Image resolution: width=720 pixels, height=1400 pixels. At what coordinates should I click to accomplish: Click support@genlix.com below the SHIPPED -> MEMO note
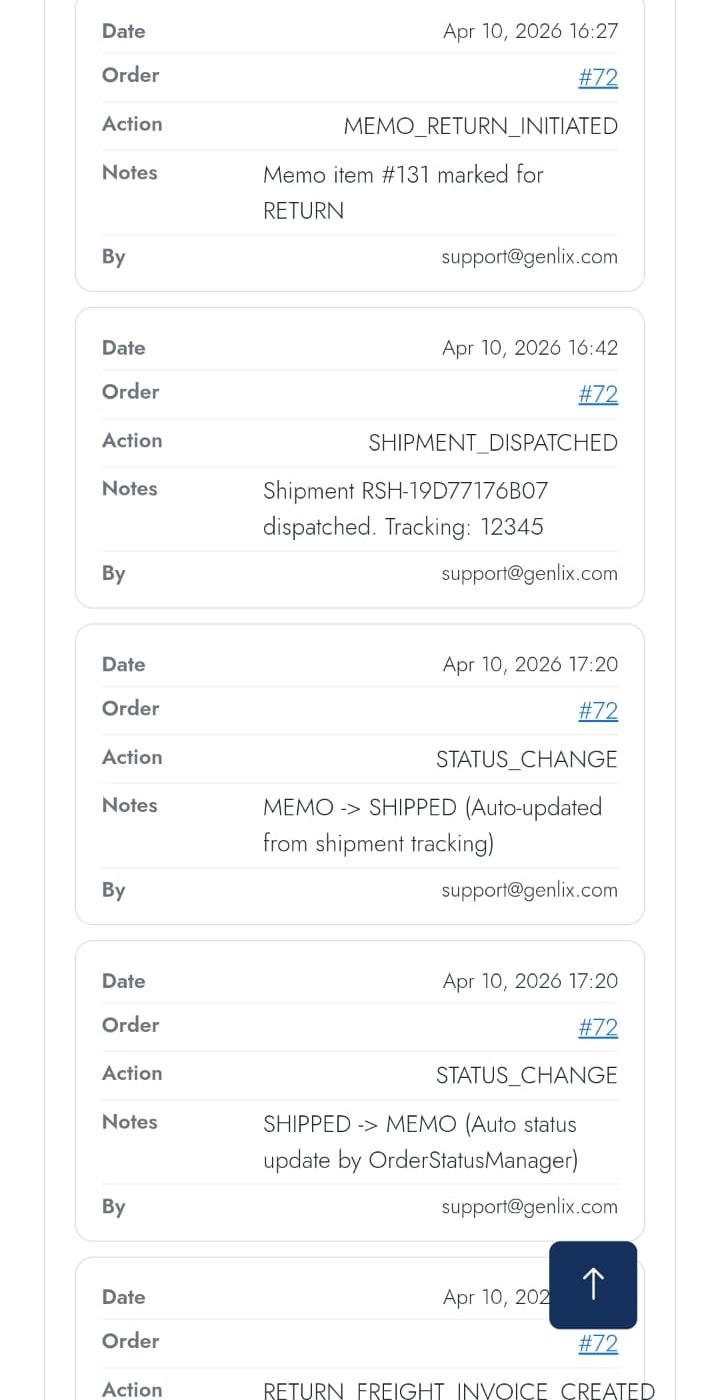click(529, 1206)
